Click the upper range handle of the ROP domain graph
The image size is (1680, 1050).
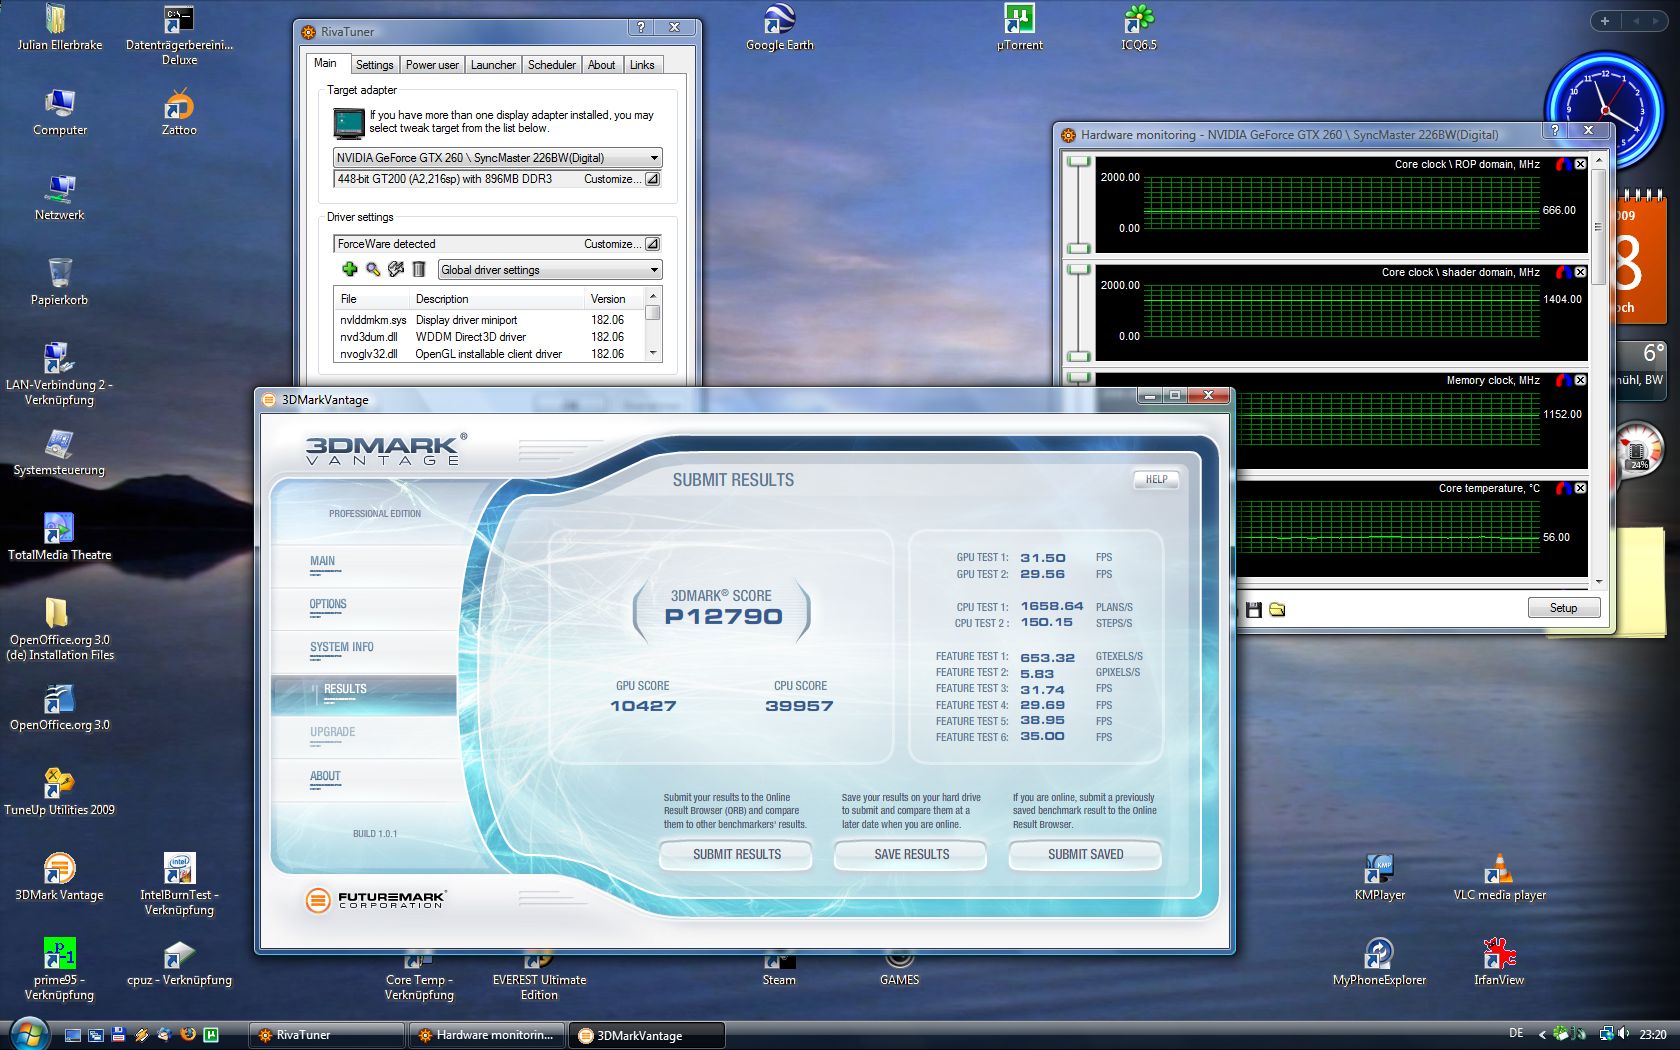pyautogui.click(x=1078, y=161)
